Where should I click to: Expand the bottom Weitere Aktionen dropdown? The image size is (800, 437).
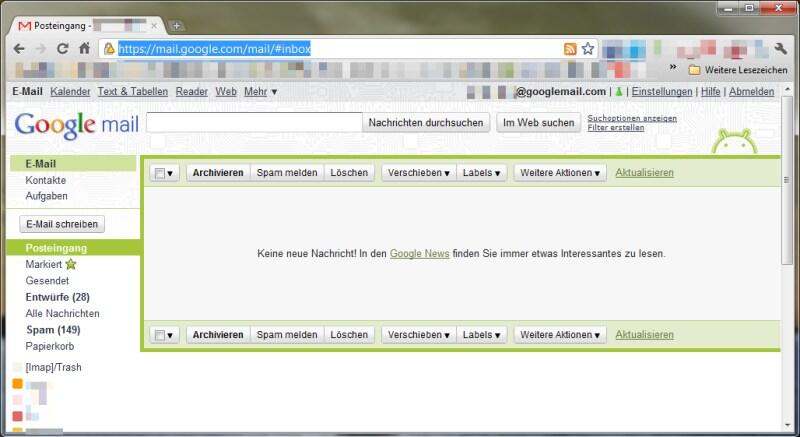[x=560, y=335]
